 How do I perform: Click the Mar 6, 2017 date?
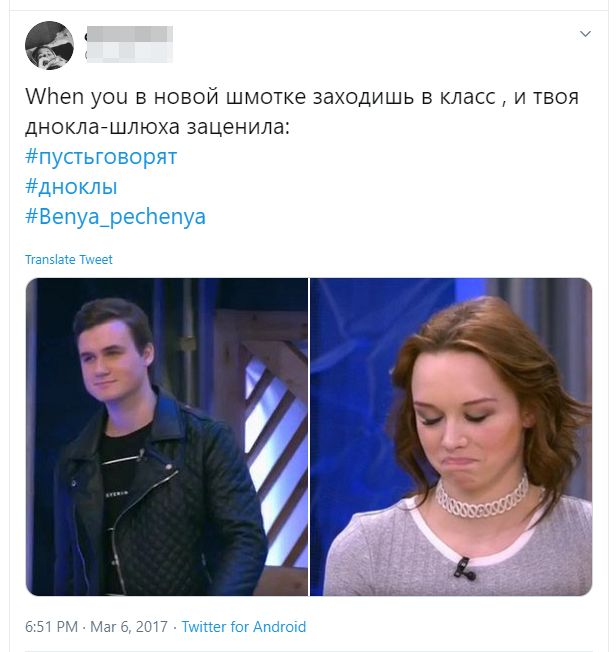coord(129,627)
